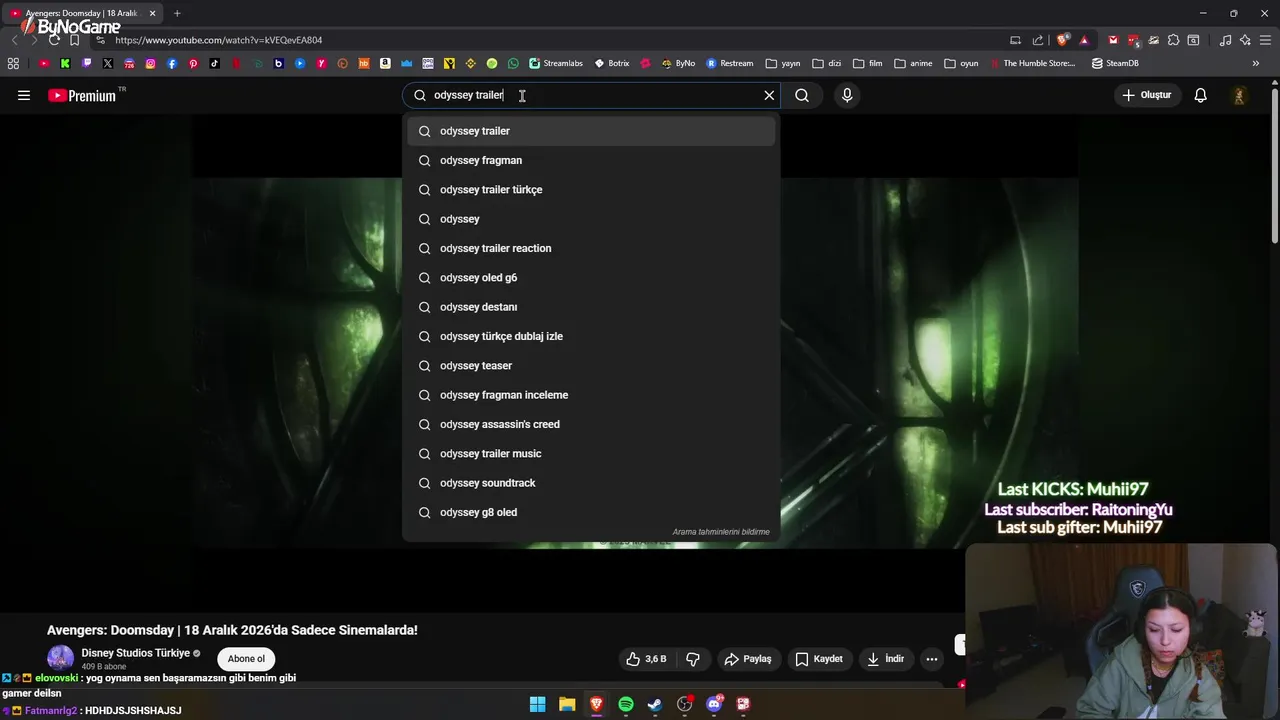Open the Disney Studios Türkiye channel avatar

[x=61, y=658]
